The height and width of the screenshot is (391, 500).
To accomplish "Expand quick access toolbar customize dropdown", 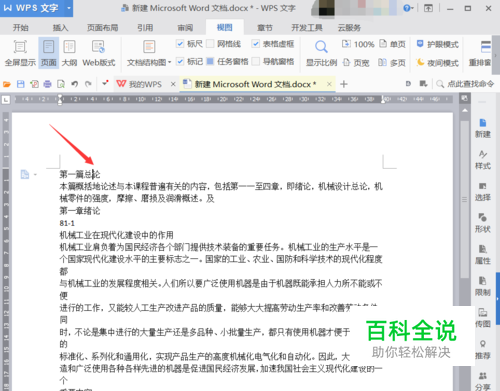I will pos(105,83).
